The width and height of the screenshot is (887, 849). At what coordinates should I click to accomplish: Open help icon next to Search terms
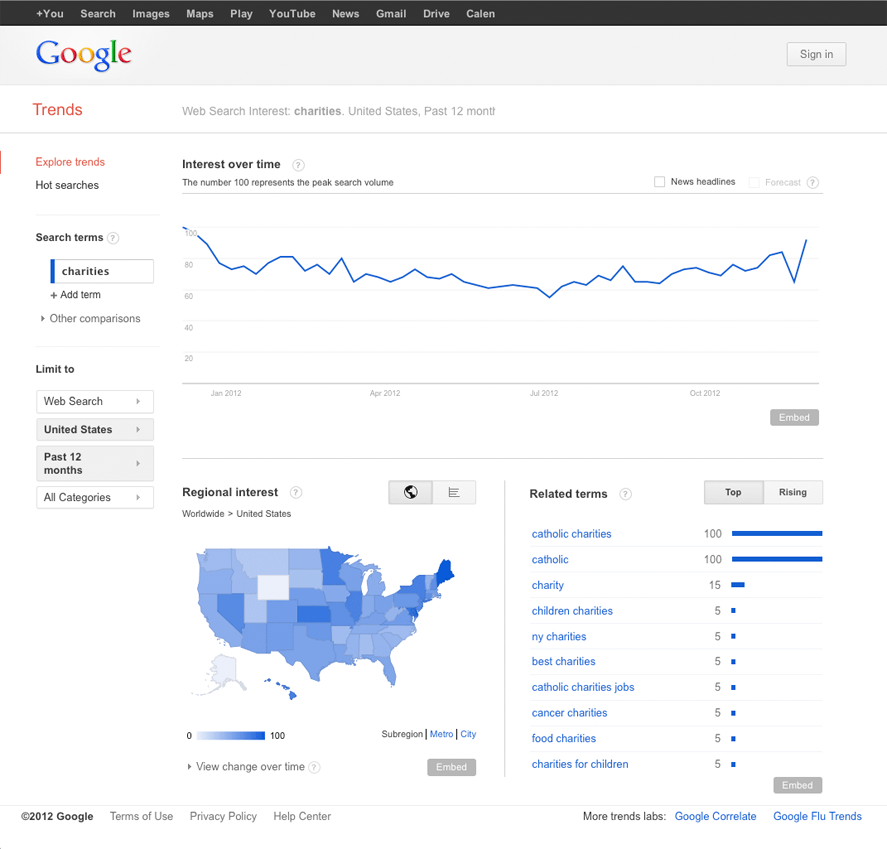[x=113, y=238]
